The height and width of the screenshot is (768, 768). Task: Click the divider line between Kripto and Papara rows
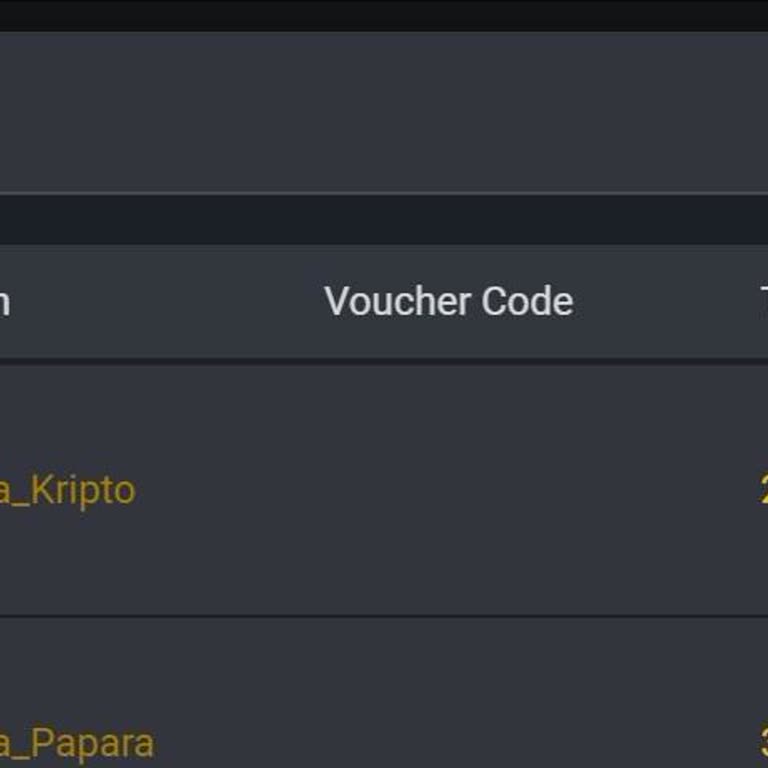(x=384, y=616)
